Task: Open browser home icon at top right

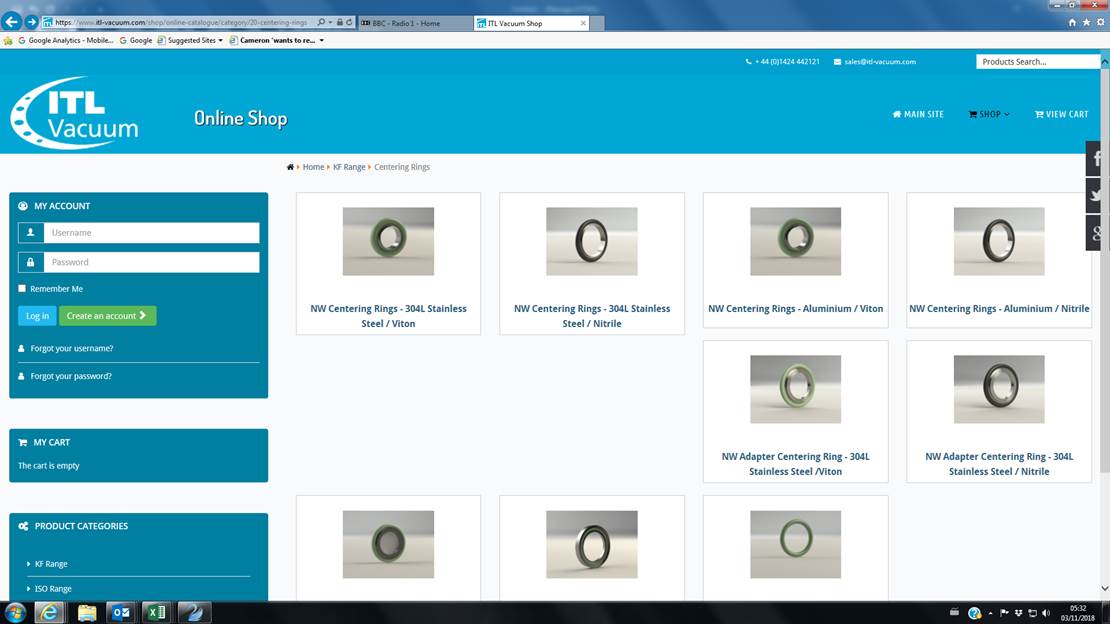Action: 1072,23
